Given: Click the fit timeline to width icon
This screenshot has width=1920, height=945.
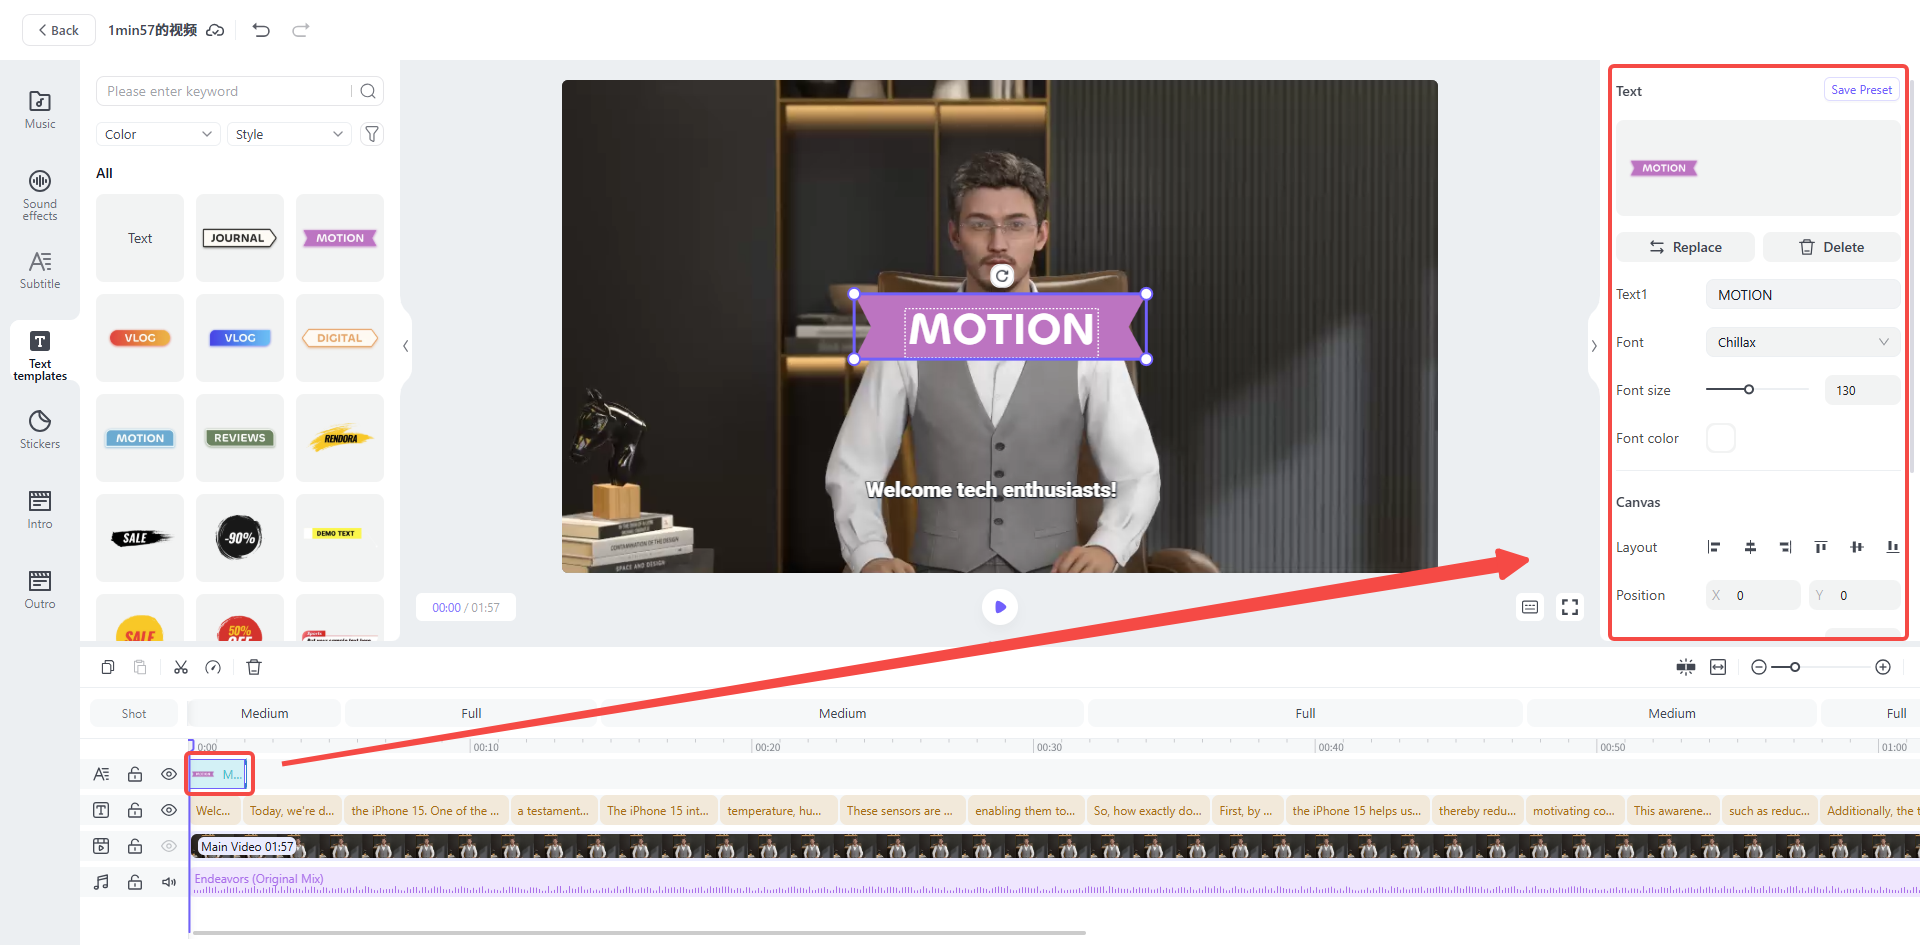Looking at the screenshot, I should pos(1718,667).
